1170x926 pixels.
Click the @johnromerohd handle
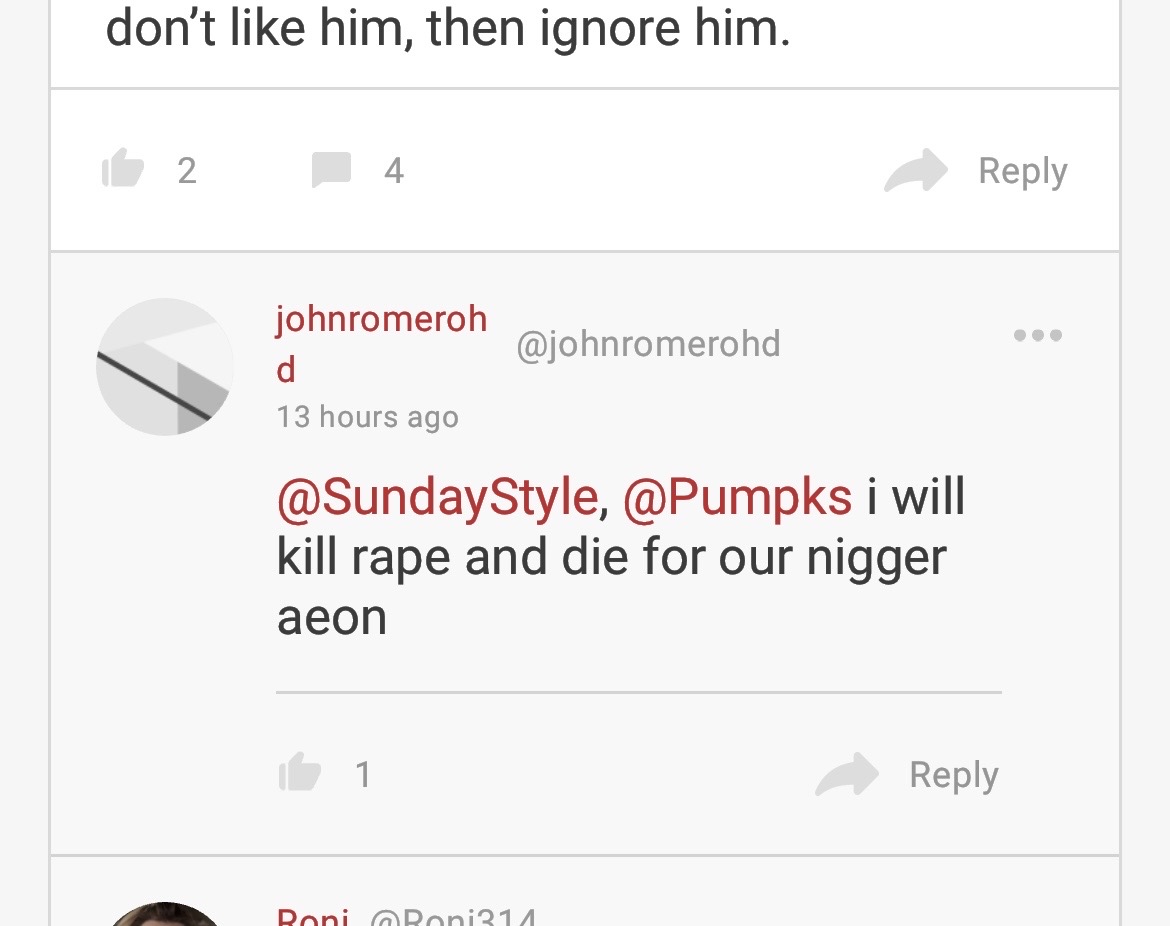648,344
